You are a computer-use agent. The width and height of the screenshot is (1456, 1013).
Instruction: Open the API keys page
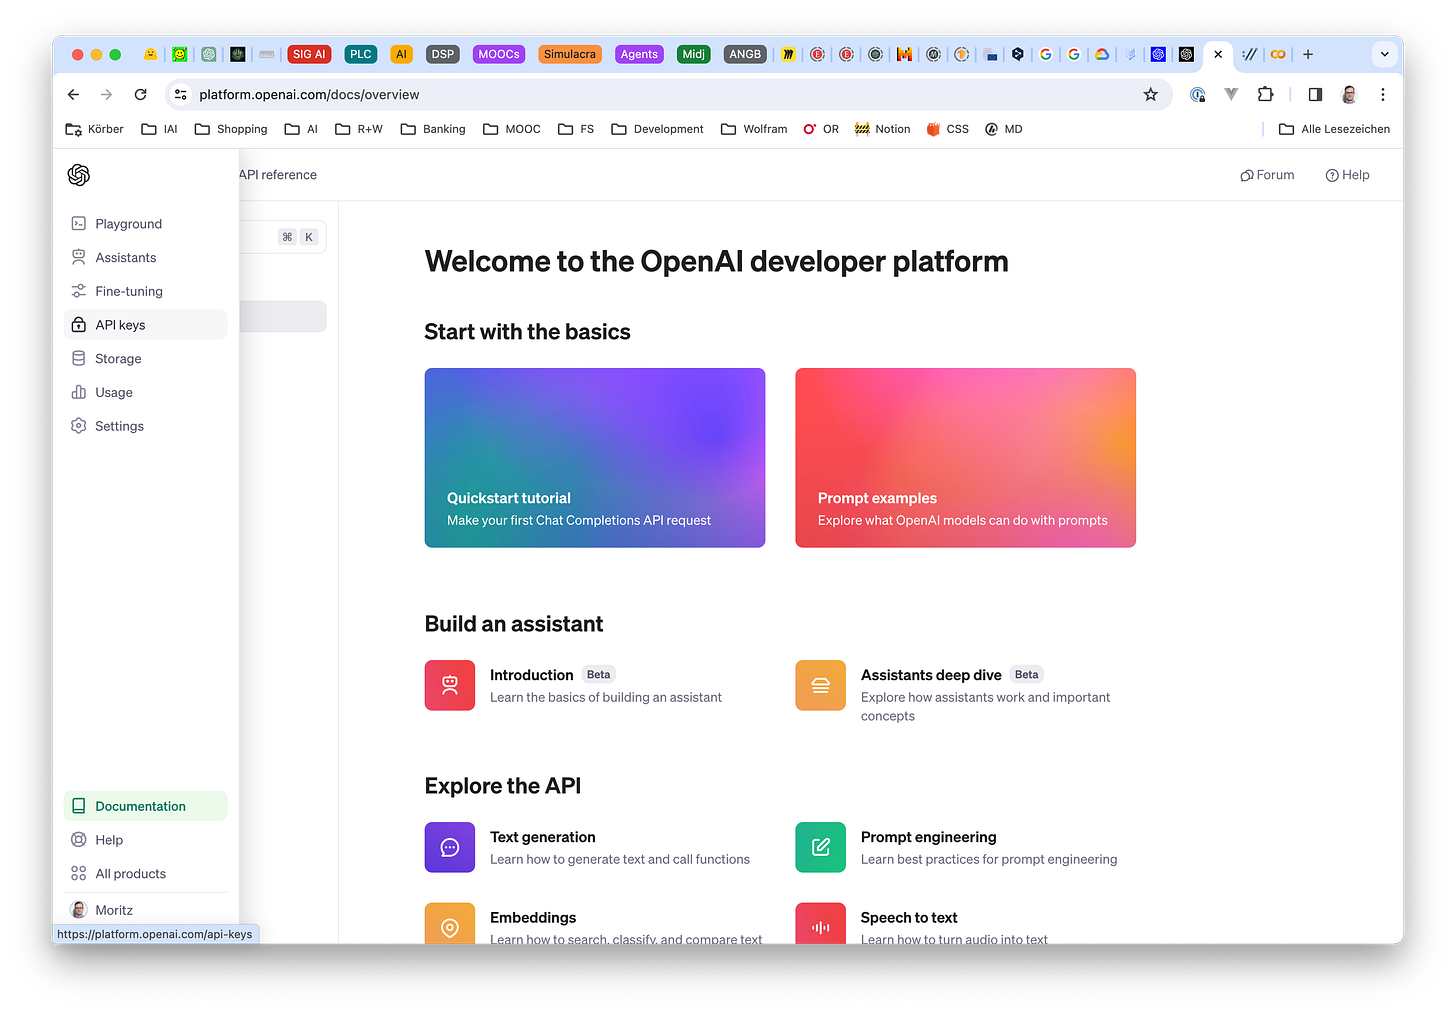[146, 325]
